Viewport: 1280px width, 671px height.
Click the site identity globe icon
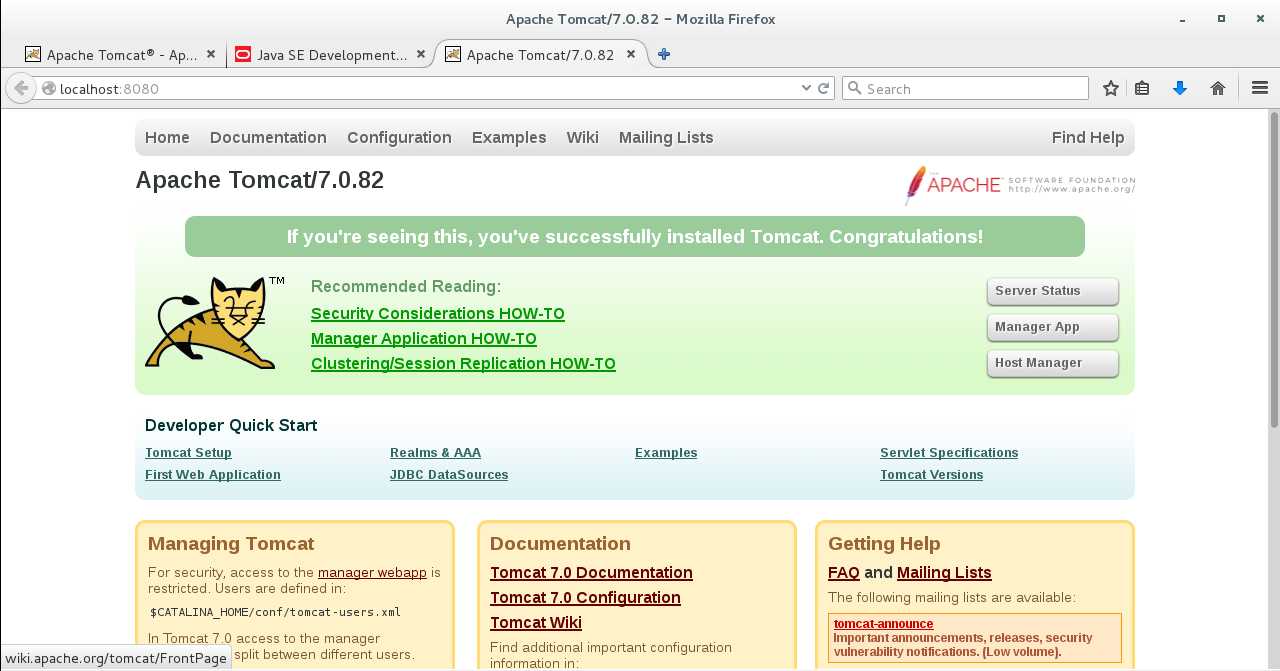(48, 88)
